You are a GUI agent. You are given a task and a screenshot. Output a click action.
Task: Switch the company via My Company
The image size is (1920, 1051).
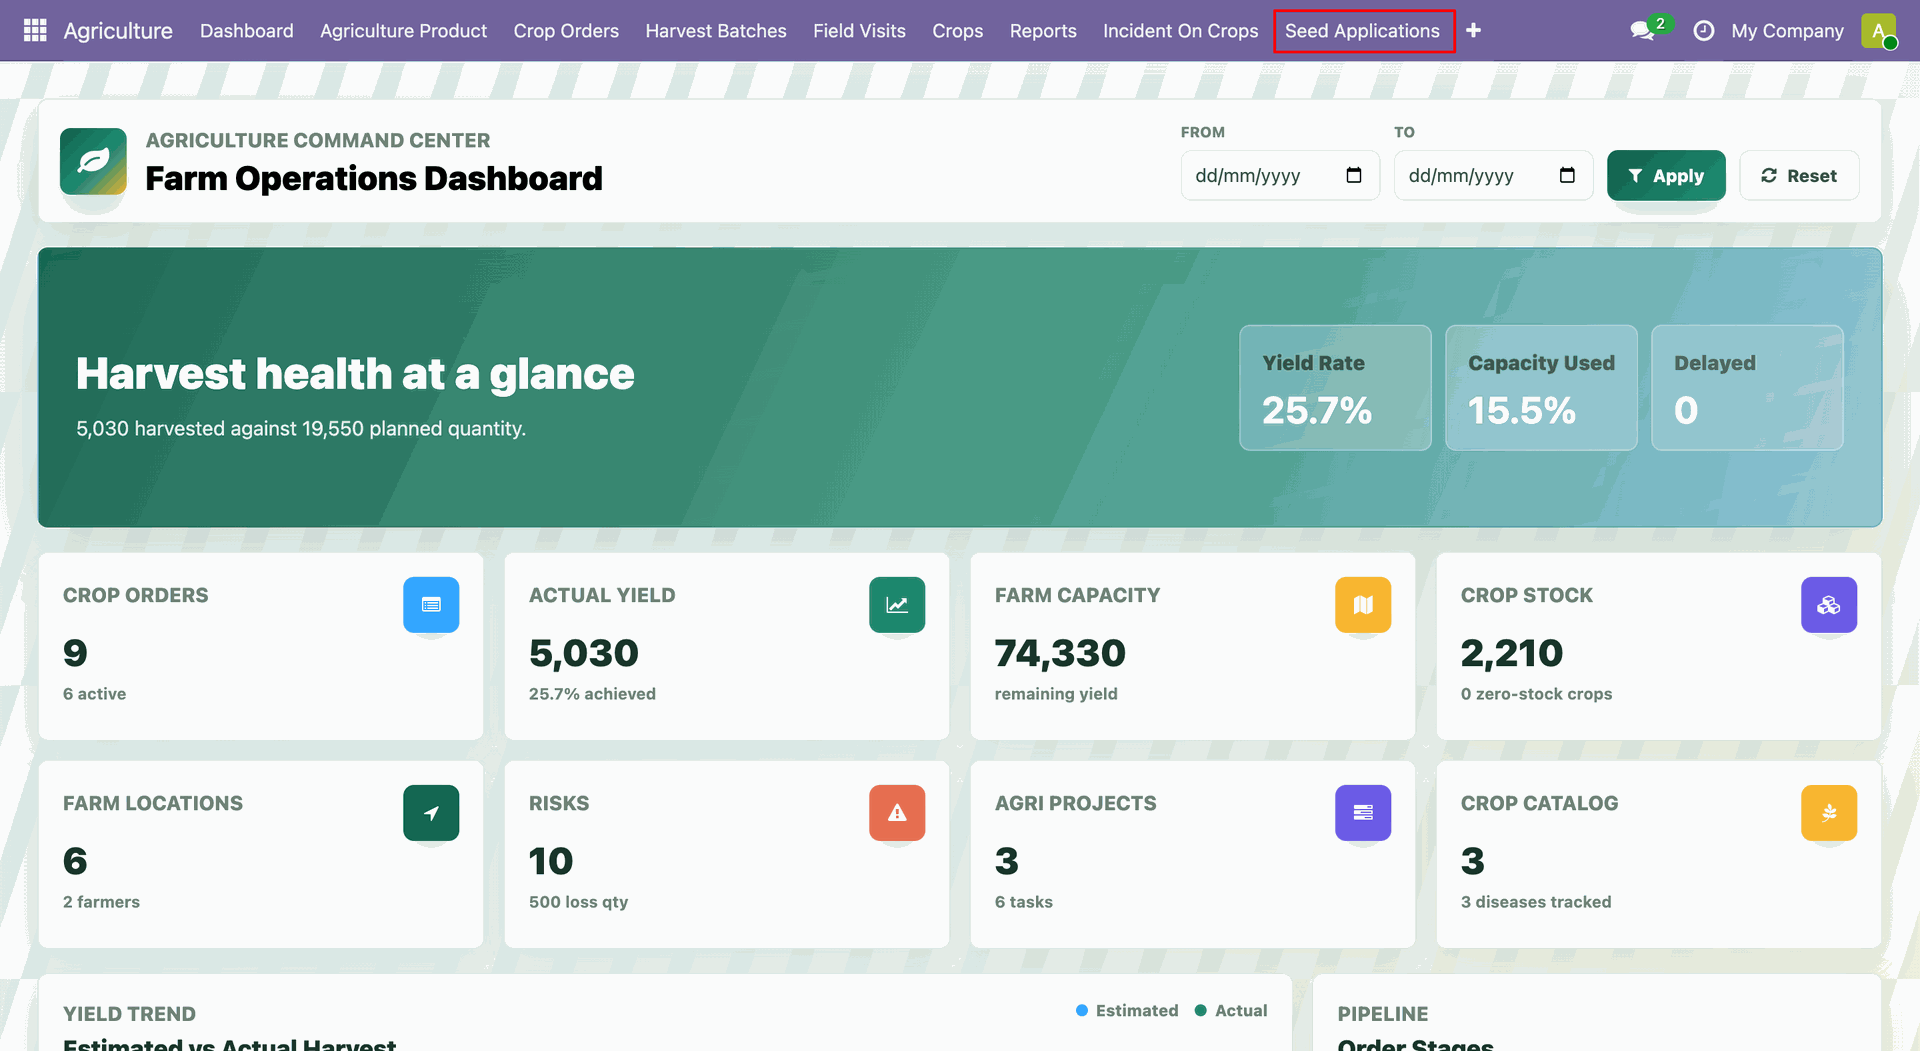point(1787,31)
